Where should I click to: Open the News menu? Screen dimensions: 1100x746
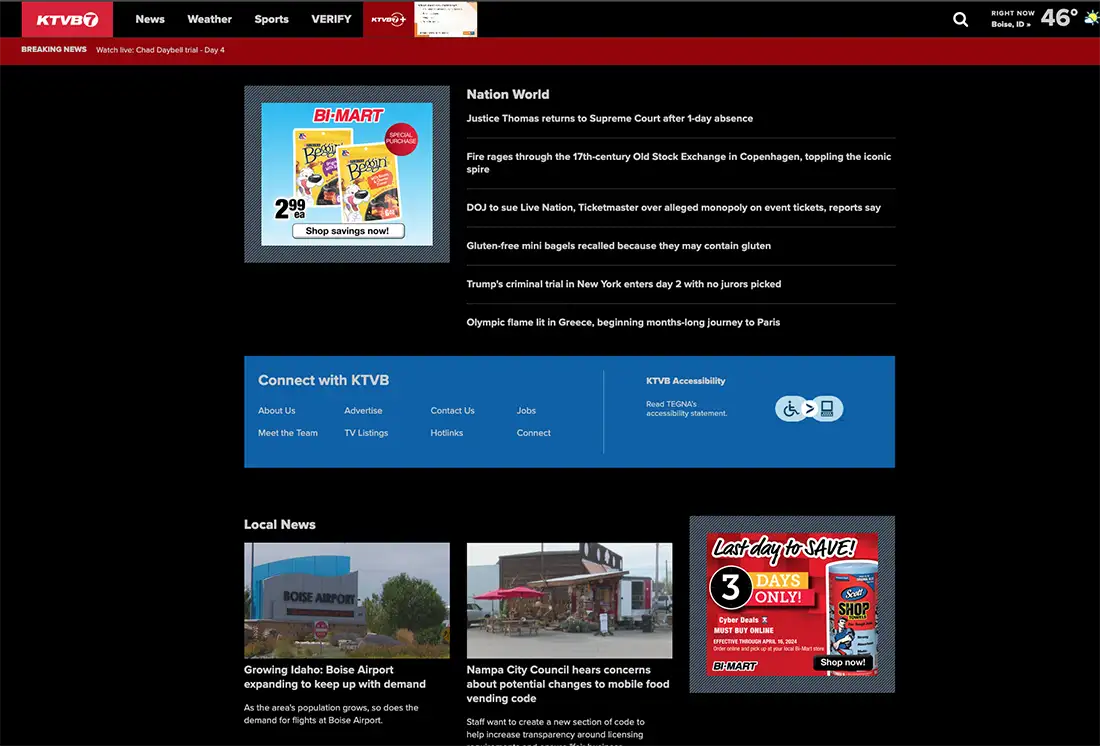click(x=150, y=19)
